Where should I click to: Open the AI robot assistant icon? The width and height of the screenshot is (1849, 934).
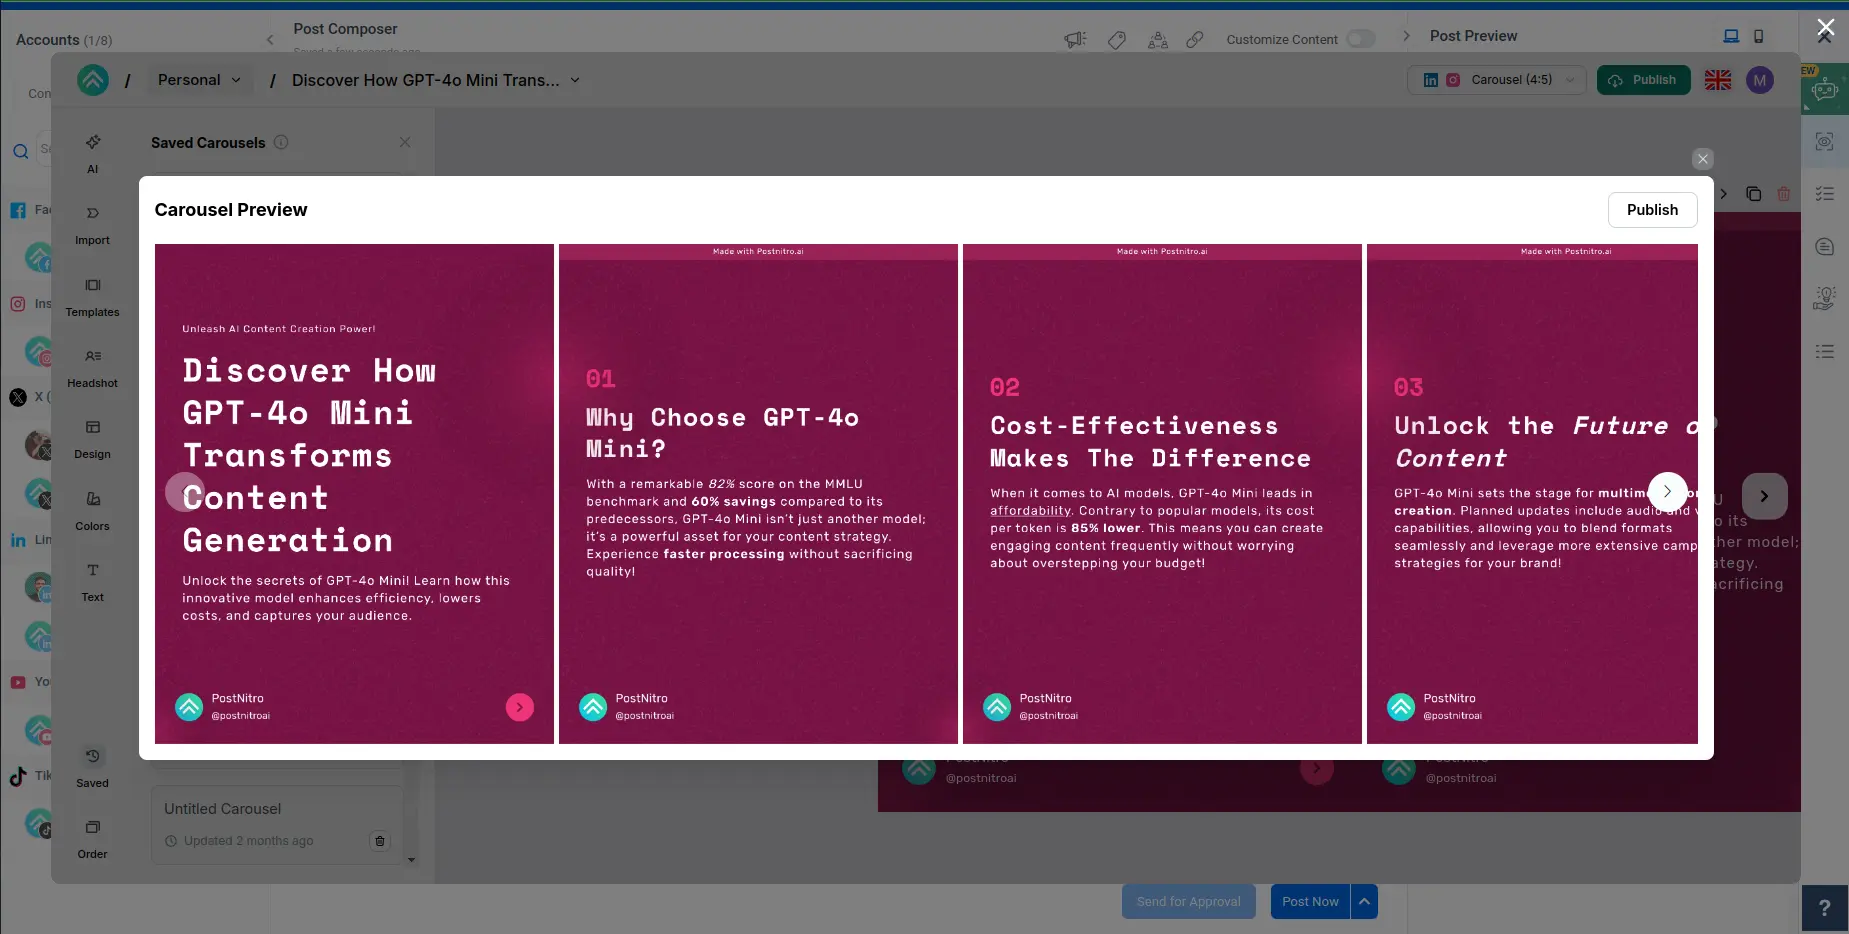[1825, 90]
